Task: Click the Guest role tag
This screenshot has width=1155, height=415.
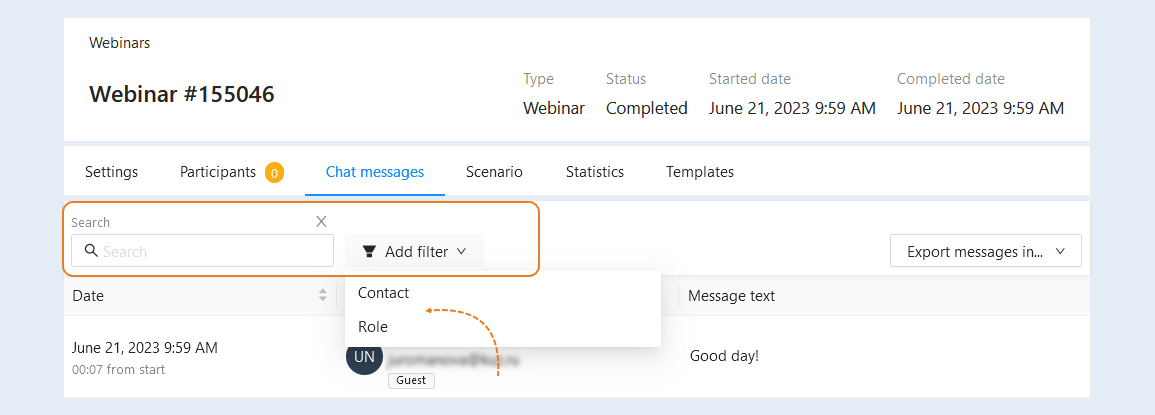Action: tap(412, 381)
